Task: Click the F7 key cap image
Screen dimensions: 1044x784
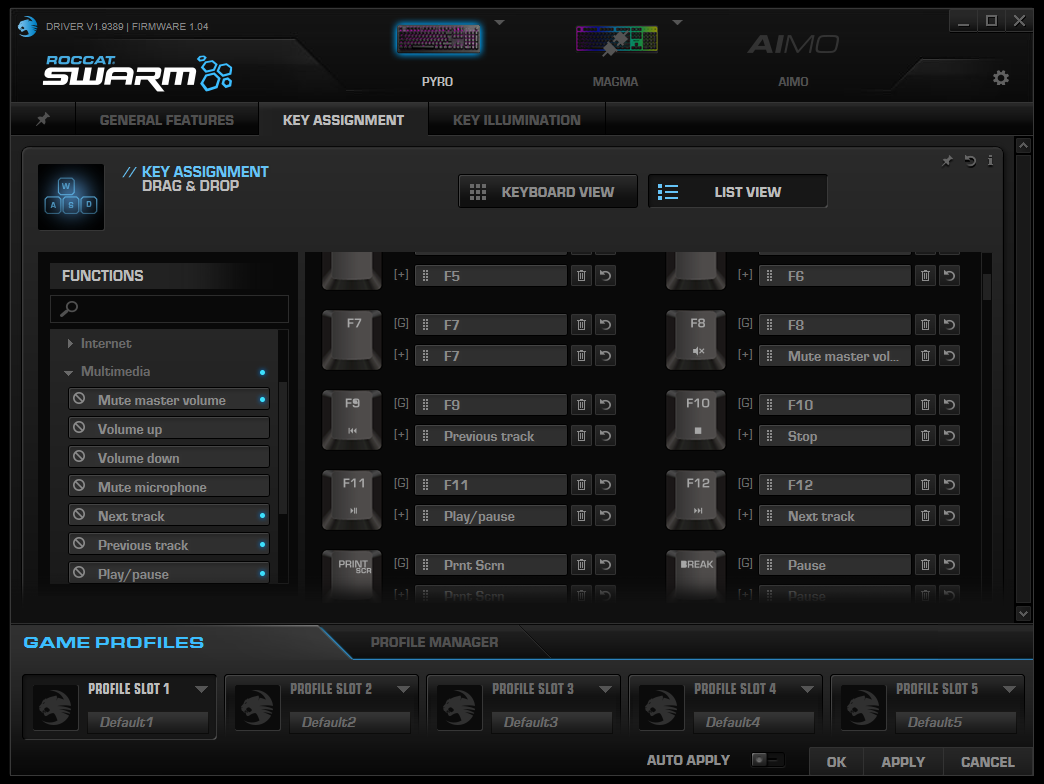Action: tap(352, 339)
